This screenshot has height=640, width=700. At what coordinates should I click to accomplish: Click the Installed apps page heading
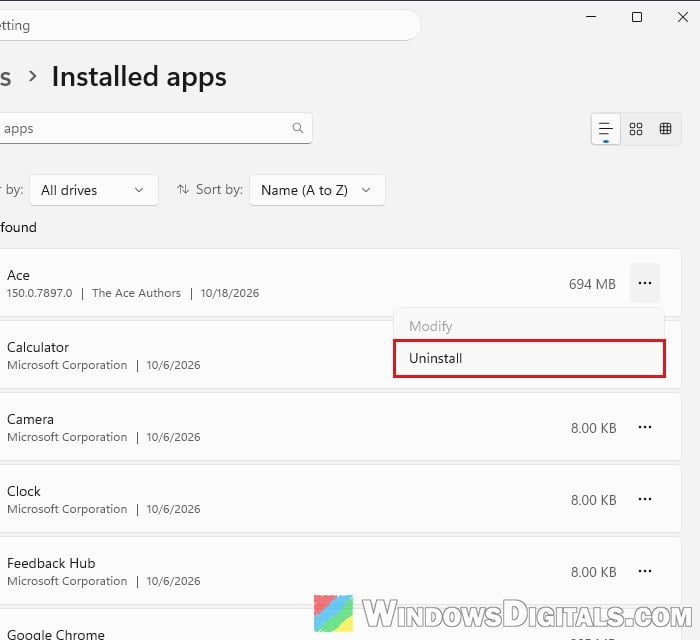click(139, 76)
